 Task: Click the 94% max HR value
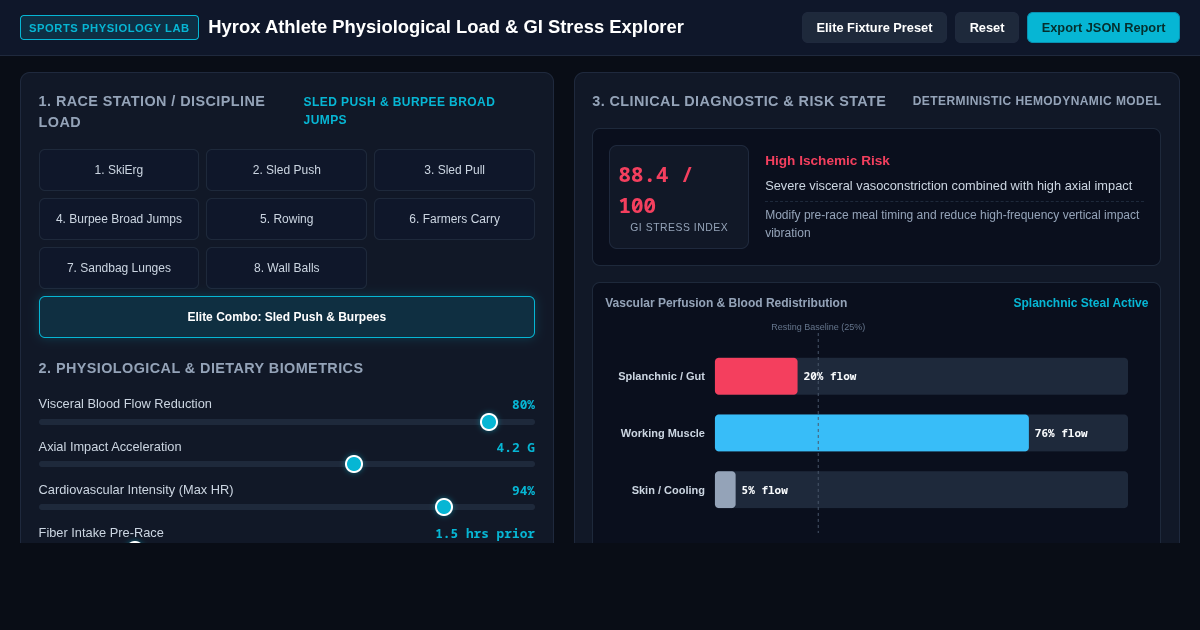[523, 491]
